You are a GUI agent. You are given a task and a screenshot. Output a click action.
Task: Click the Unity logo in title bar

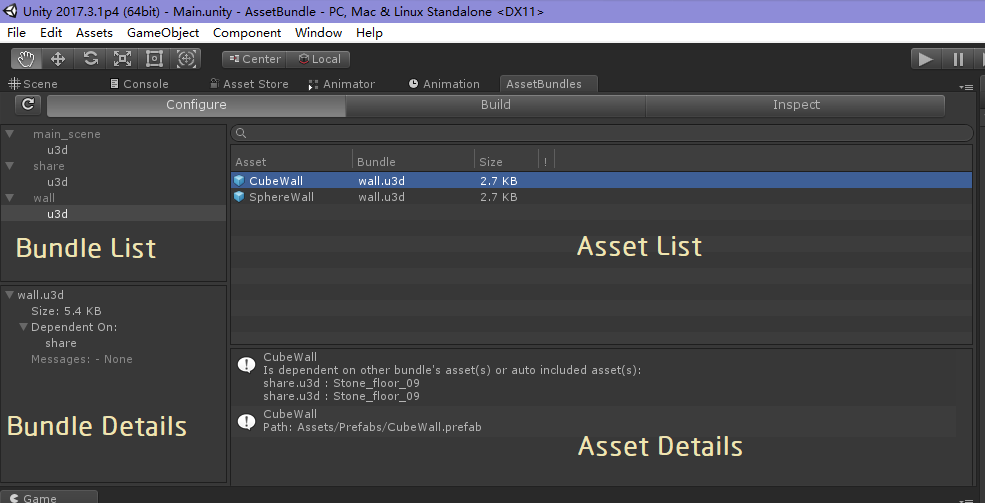(x=11, y=11)
